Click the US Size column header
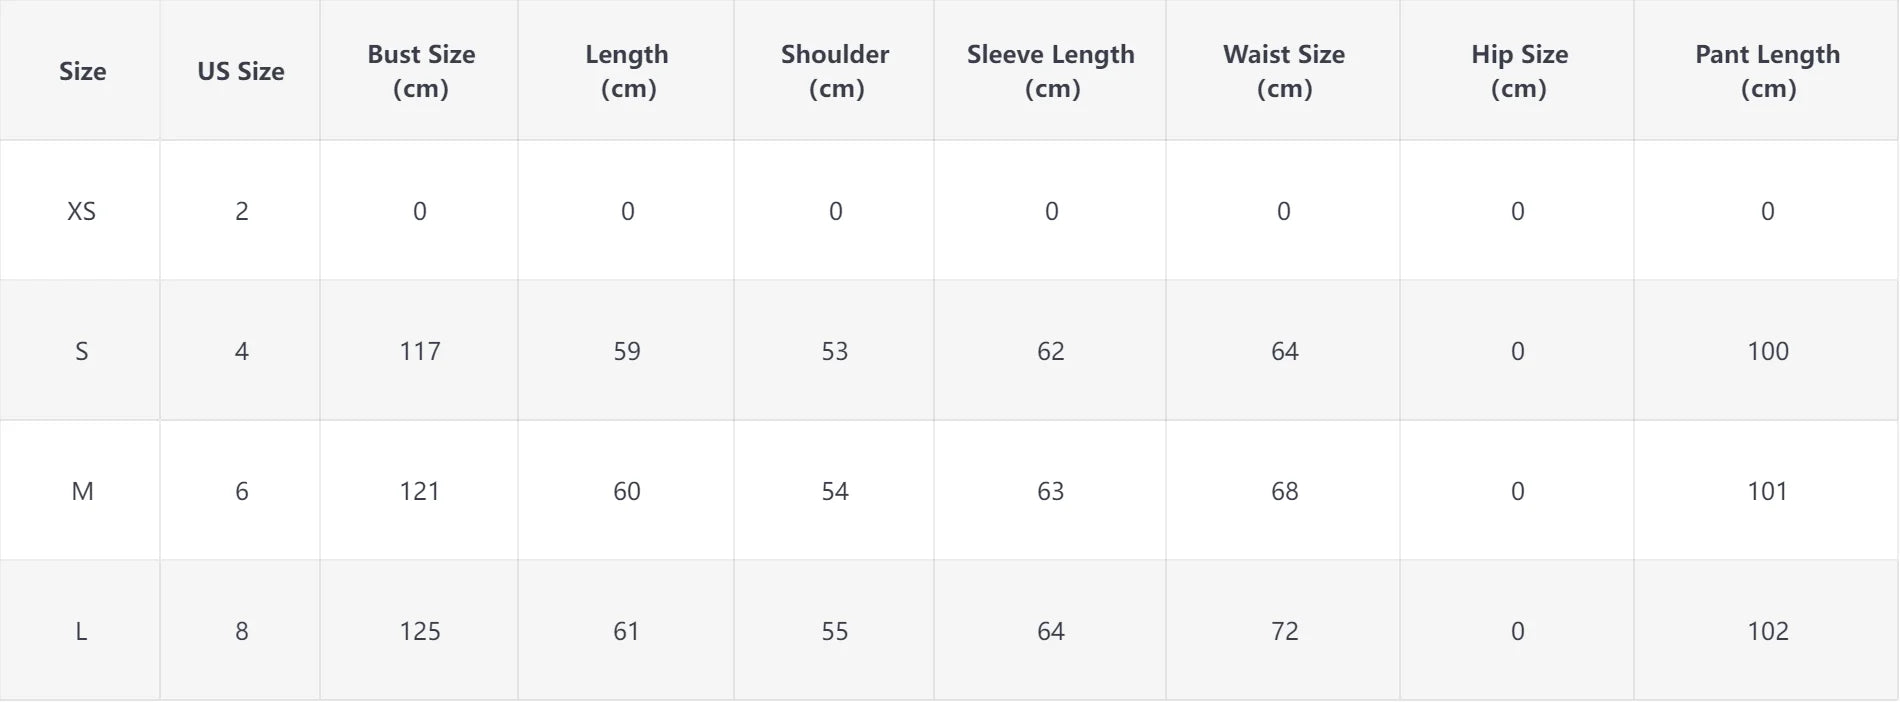This screenshot has height=702, width=1900. (240, 71)
